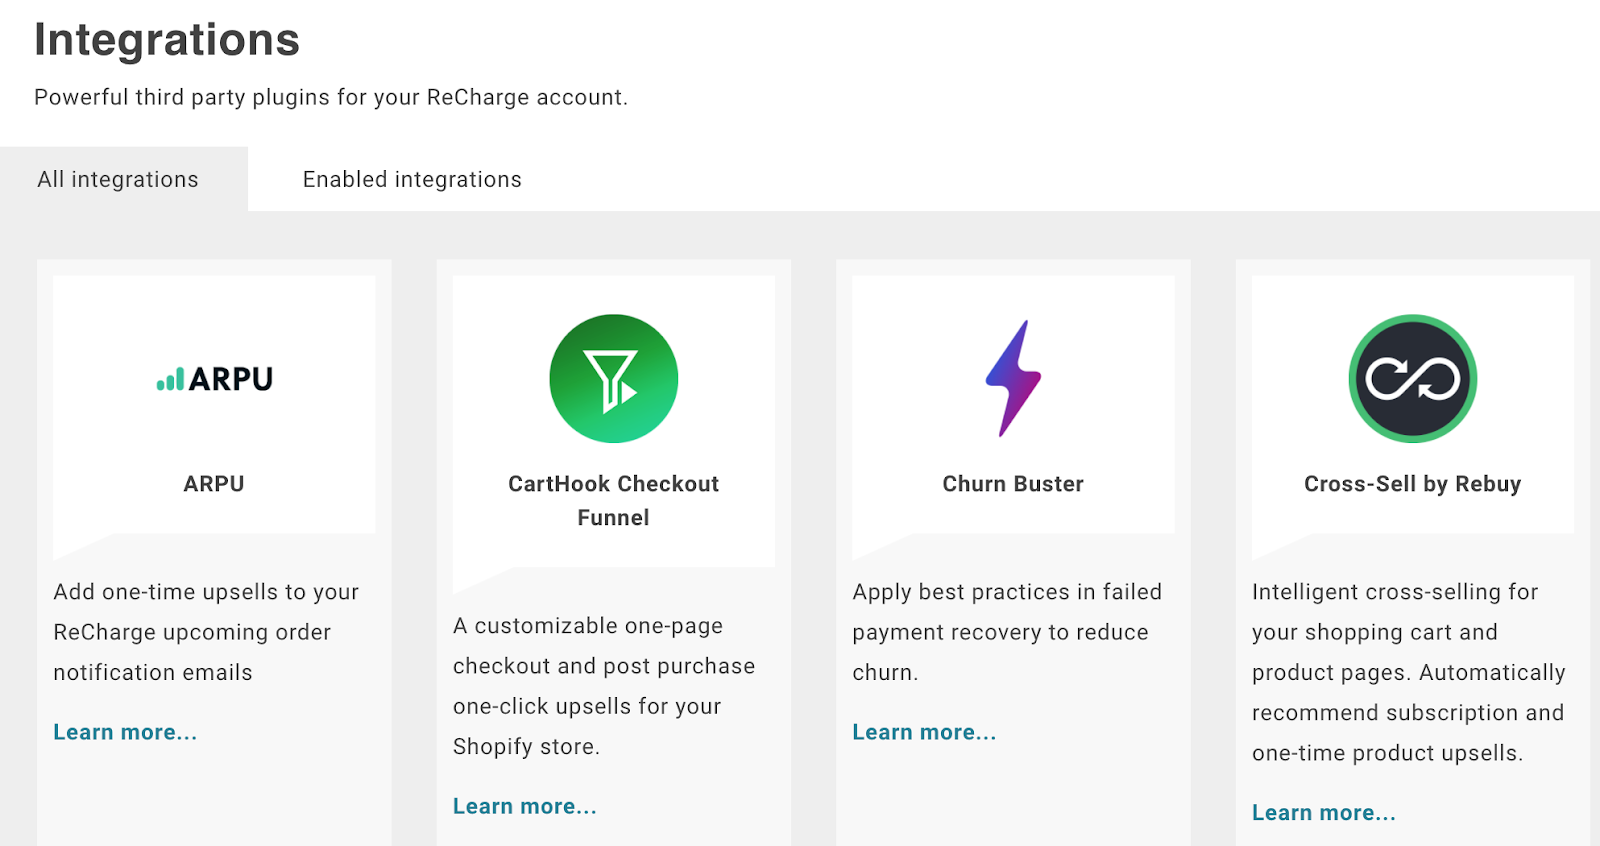Click the CartHook one-page checkout description
This screenshot has height=846, width=1600.
(x=604, y=686)
